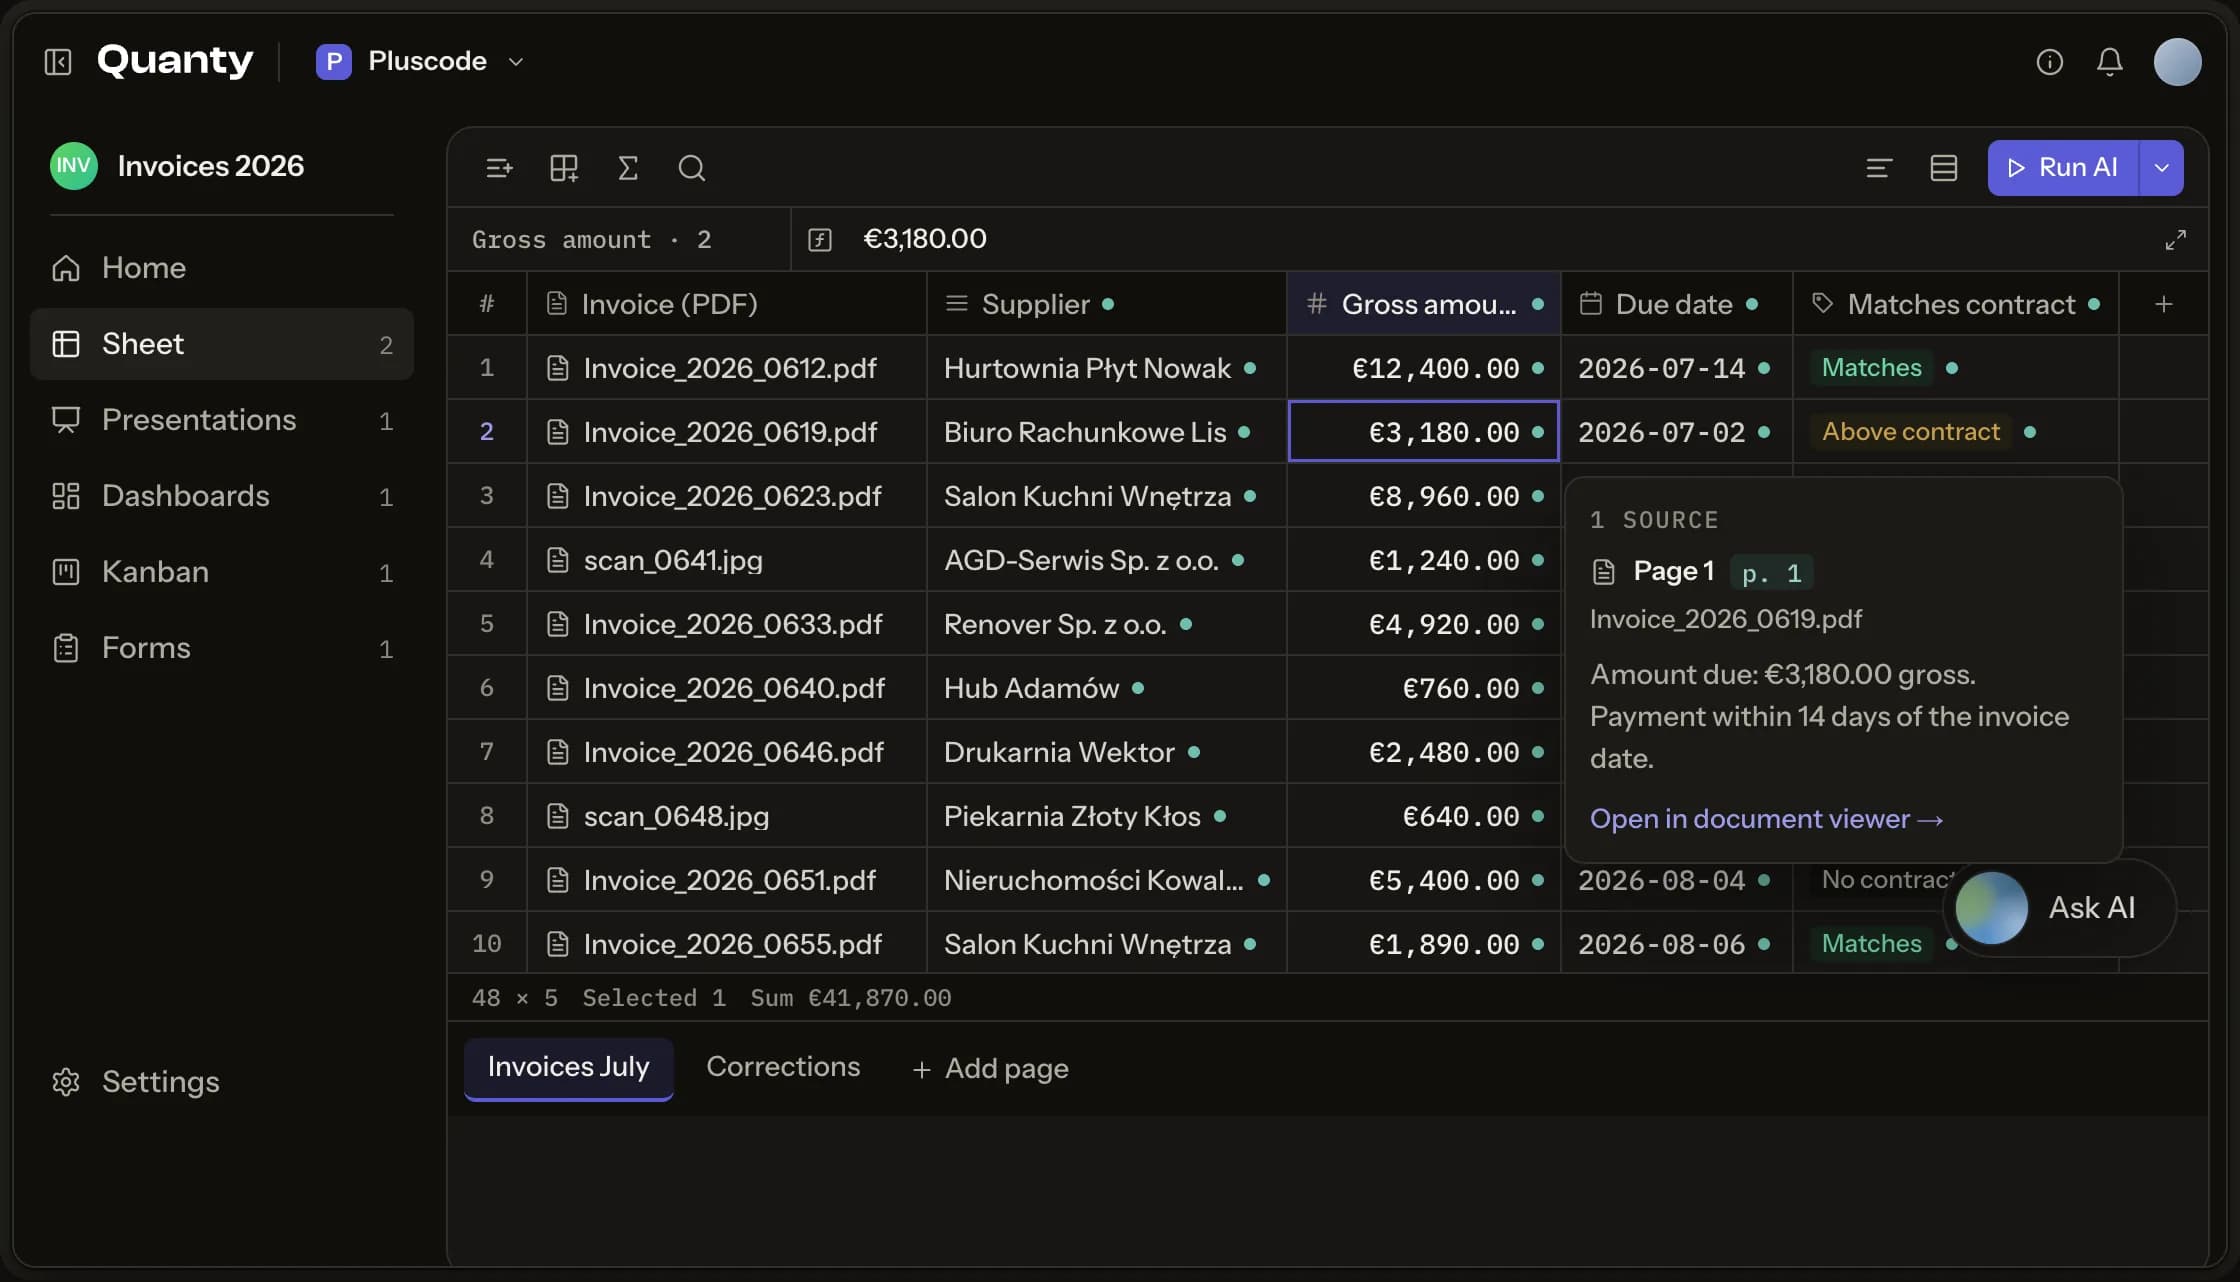Click the source document icon beside Page 1

point(1604,572)
